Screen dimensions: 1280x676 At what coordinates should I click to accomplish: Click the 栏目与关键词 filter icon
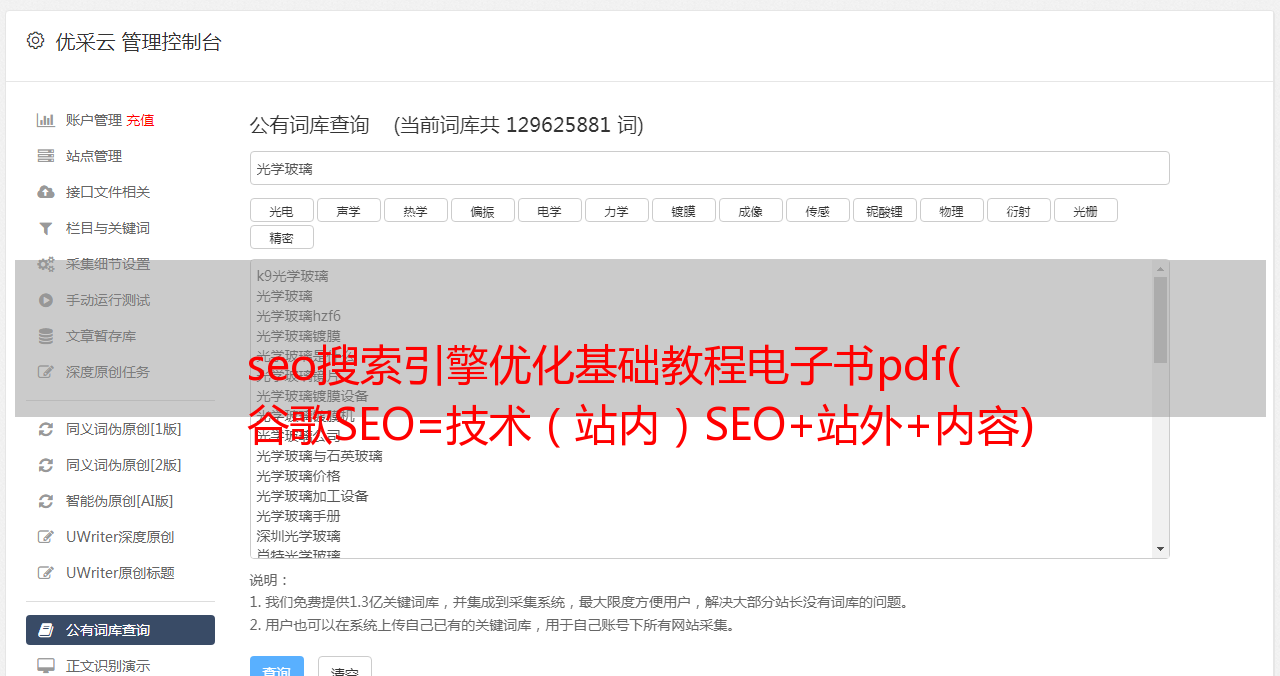coord(46,228)
